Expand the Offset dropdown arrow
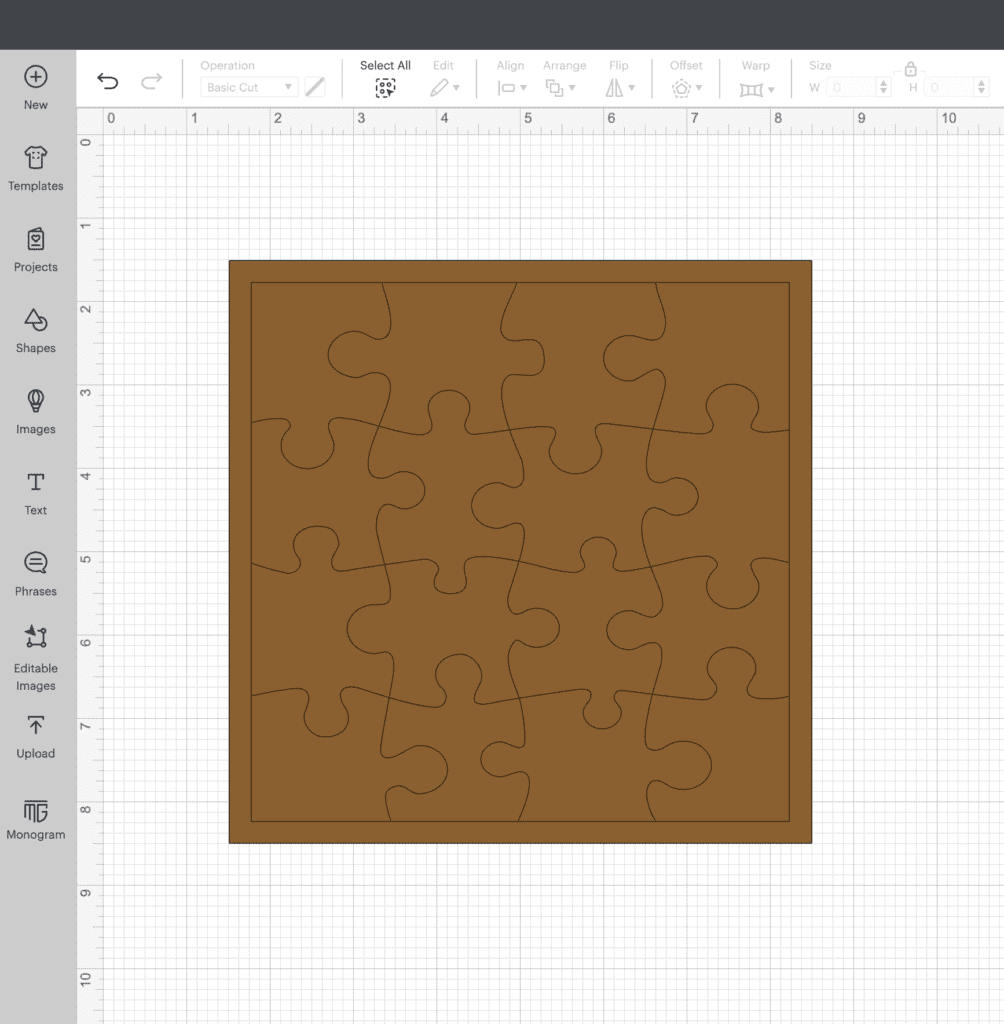The height and width of the screenshot is (1024, 1004). click(x=699, y=88)
